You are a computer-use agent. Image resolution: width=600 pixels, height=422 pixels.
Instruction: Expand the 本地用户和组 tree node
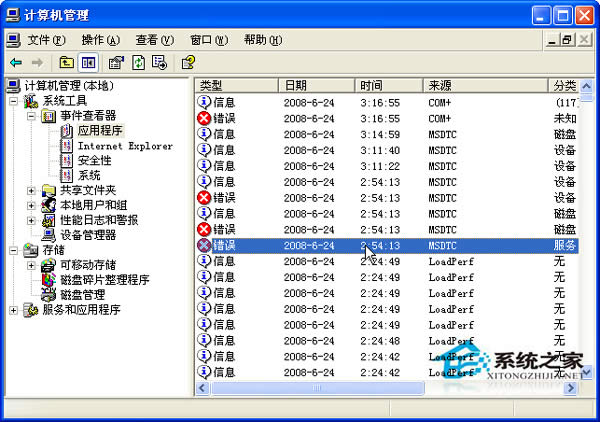(x=32, y=205)
